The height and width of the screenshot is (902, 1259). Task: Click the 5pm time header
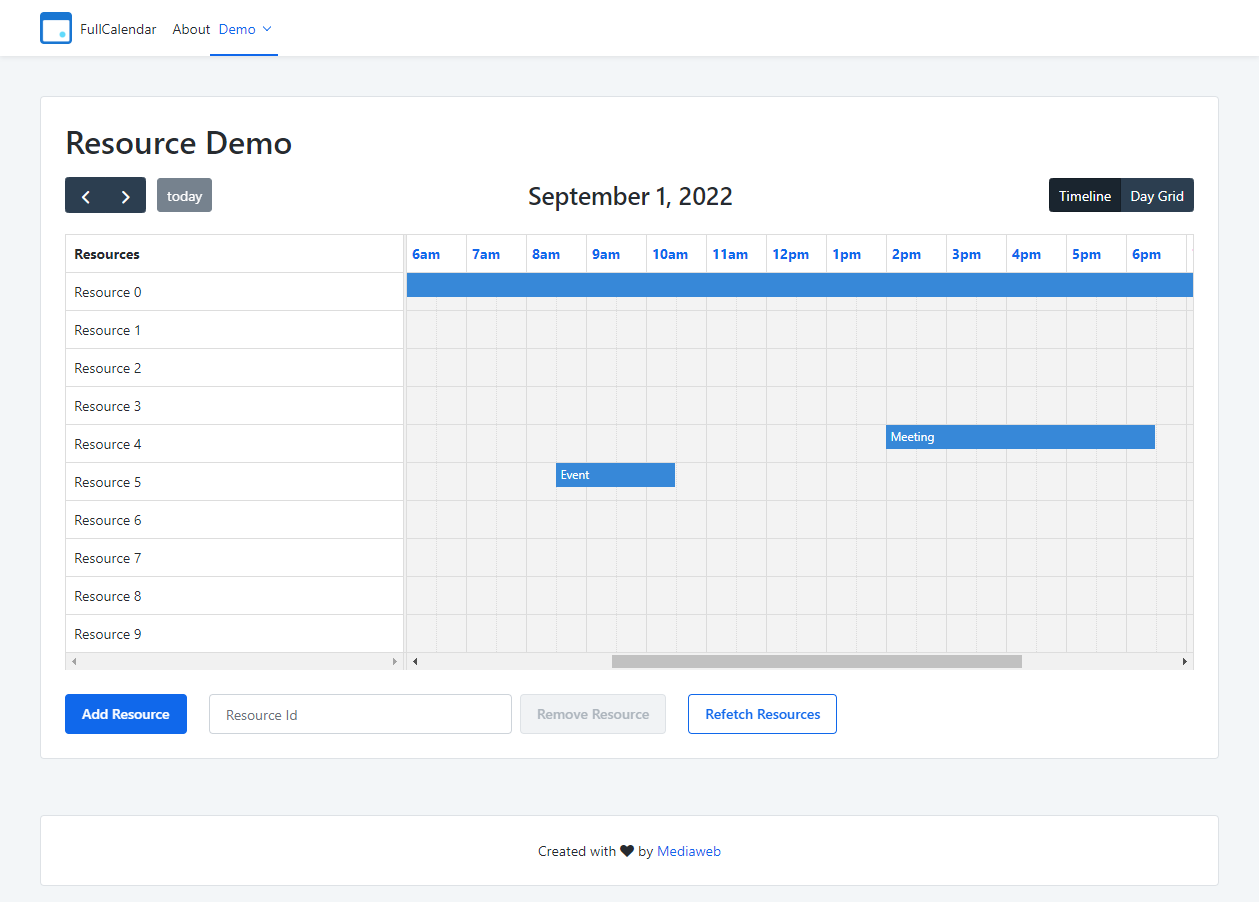coord(1086,254)
